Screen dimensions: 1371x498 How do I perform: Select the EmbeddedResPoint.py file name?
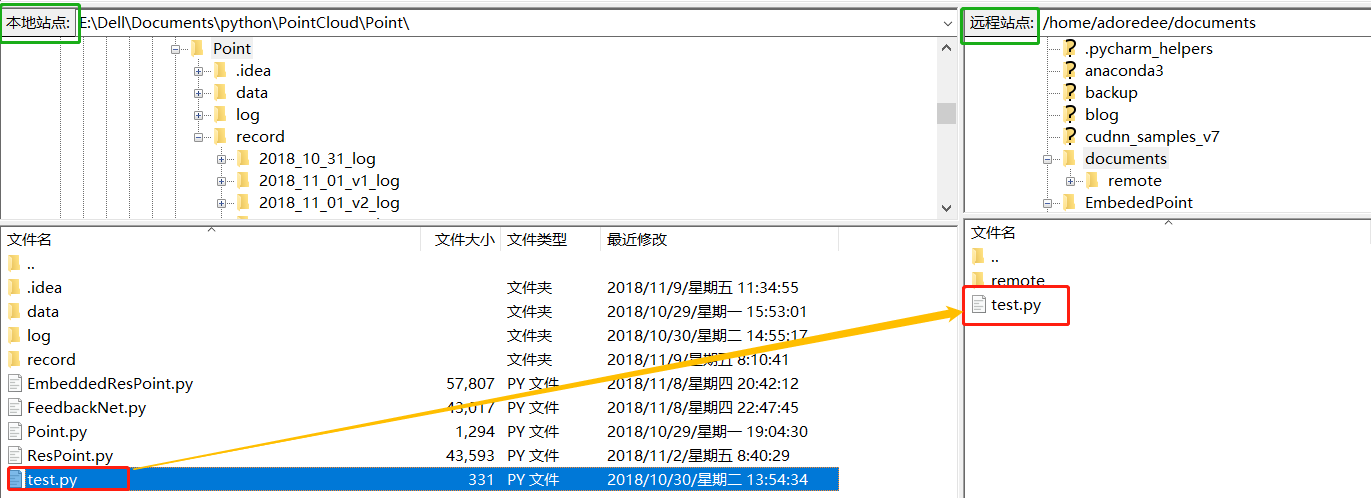click(110, 383)
